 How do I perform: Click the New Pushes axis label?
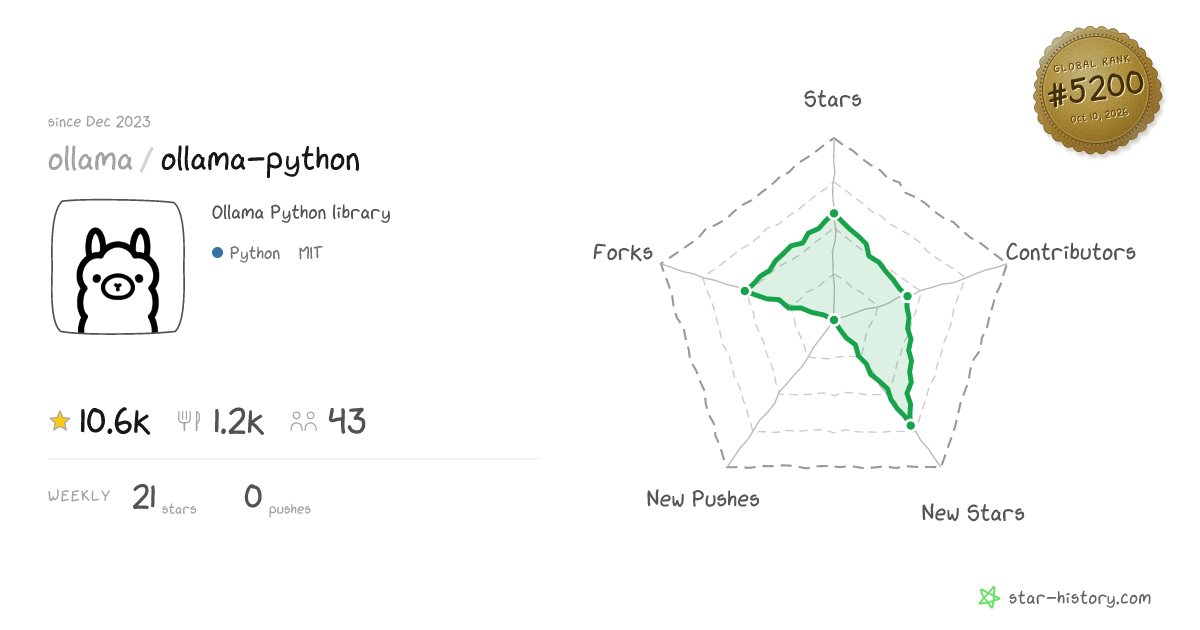point(703,498)
